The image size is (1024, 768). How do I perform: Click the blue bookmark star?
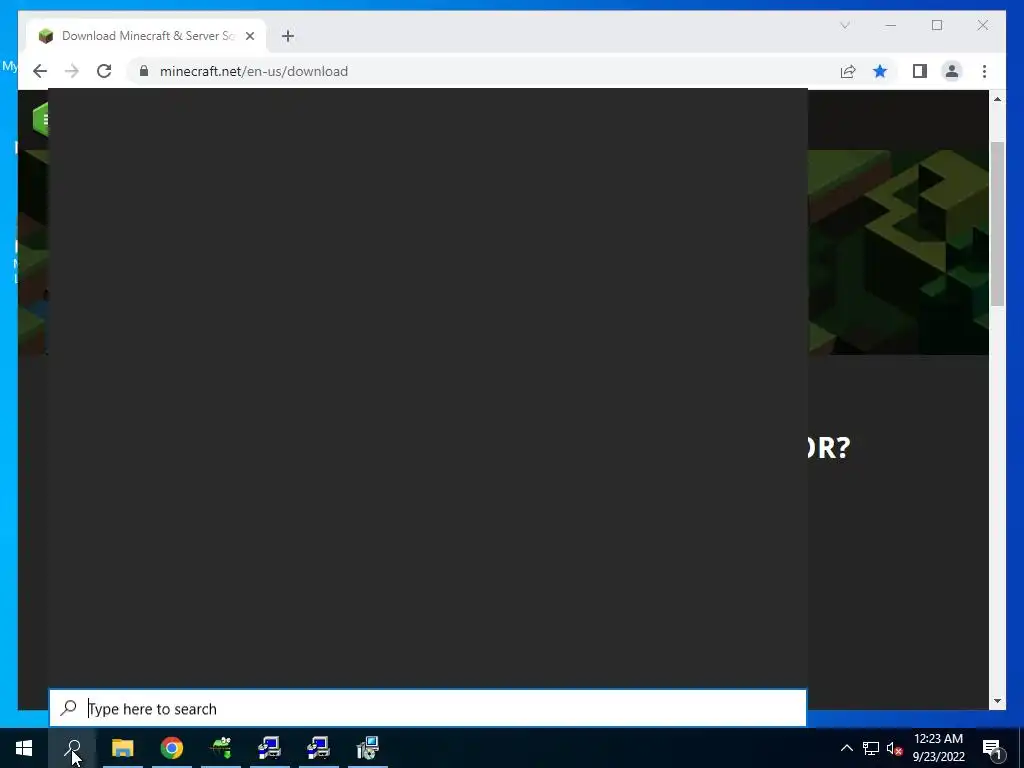point(880,71)
